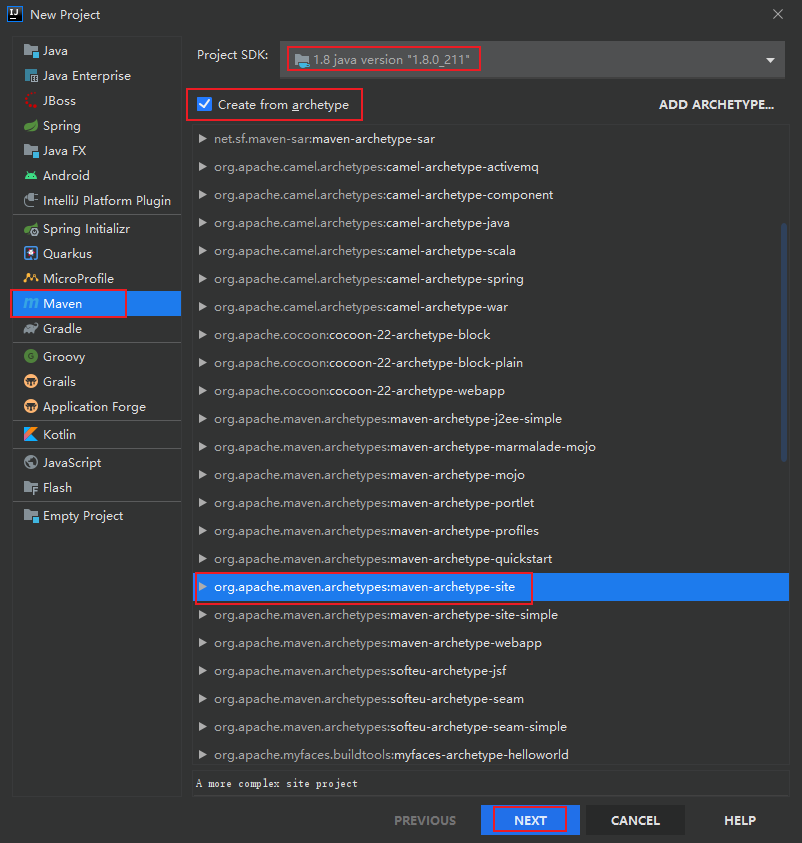Select Java project type label
Image resolution: width=802 pixels, height=843 pixels.
click(x=55, y=51)
